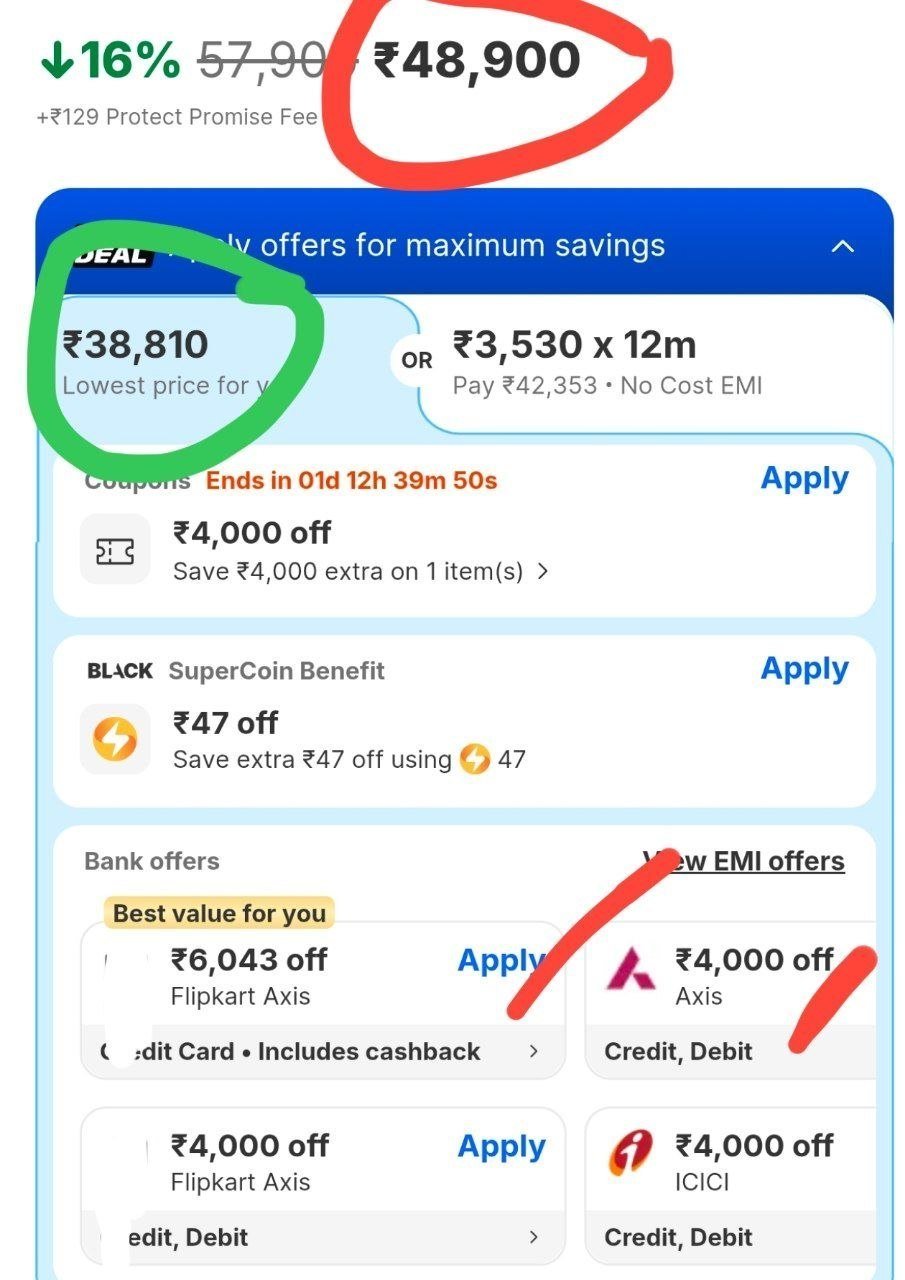905x1280 pixels.
Task: Tap the ICICI bank logo icon
Action: pos(631,1154)
